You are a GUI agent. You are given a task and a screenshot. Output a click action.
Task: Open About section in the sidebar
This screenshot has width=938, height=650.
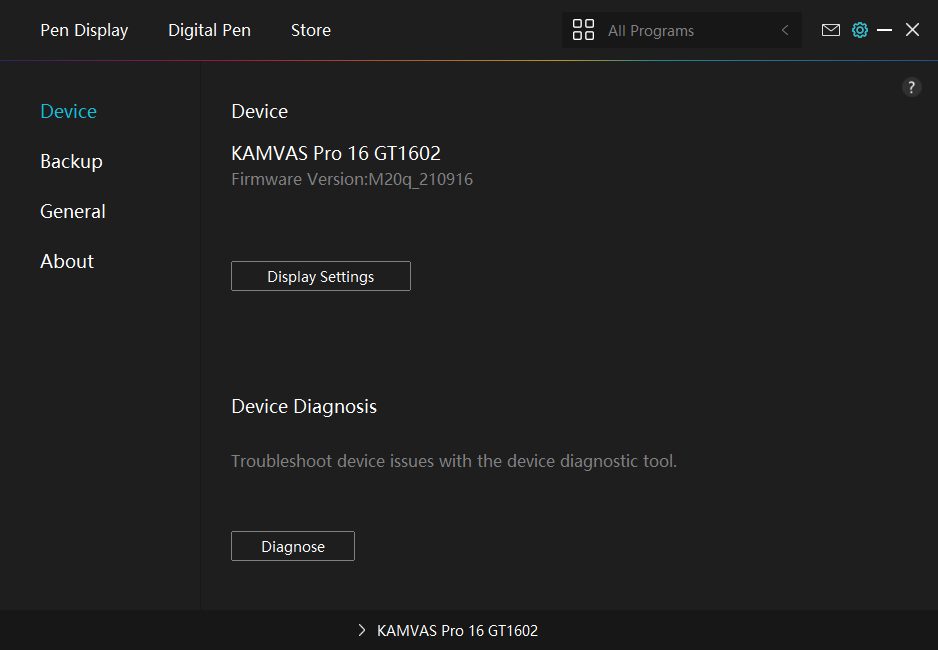tap(67, 261)
